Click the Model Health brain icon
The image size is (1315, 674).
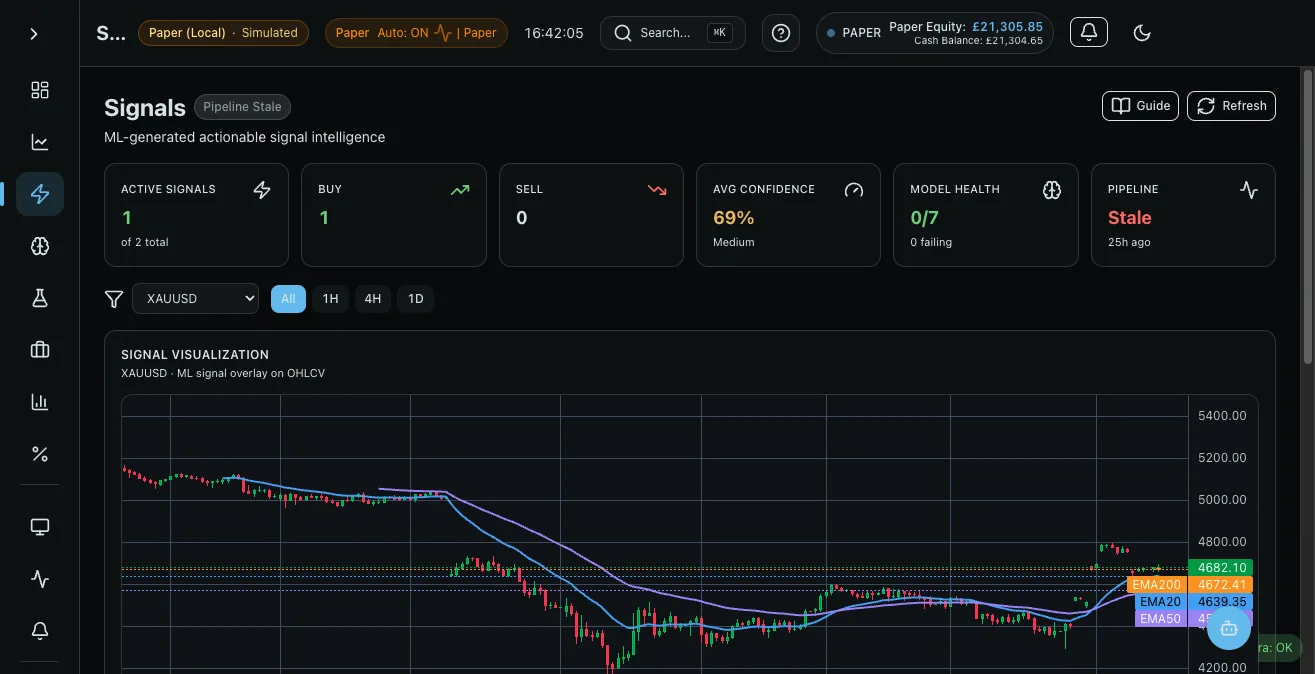pos(1051,190)
